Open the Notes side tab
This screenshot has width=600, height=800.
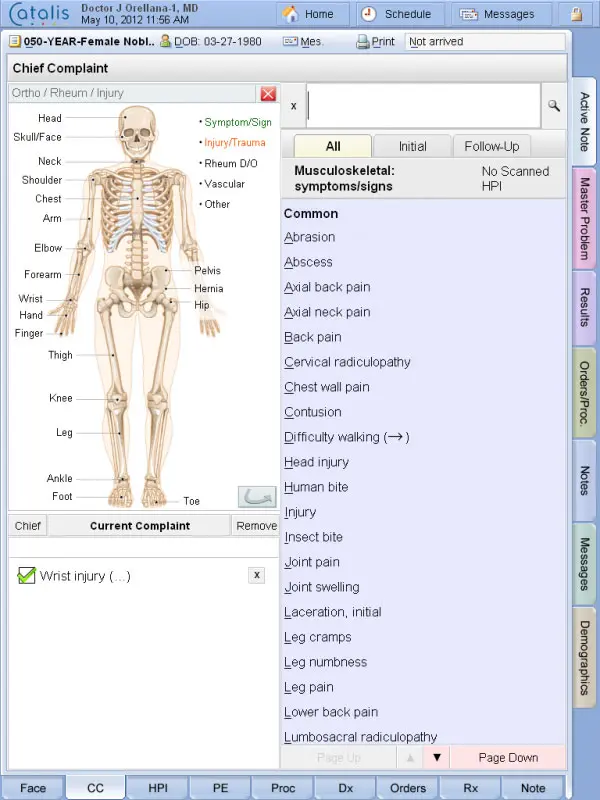[584, 480]
